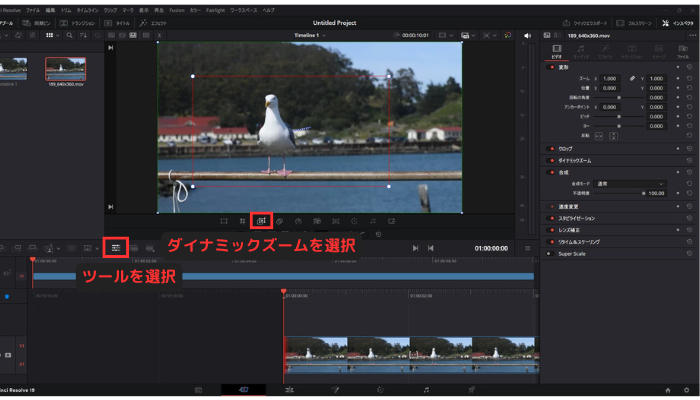Click the ズーム X value field
The width and height of the screenshot is (700, 400).
click(609, 79)
